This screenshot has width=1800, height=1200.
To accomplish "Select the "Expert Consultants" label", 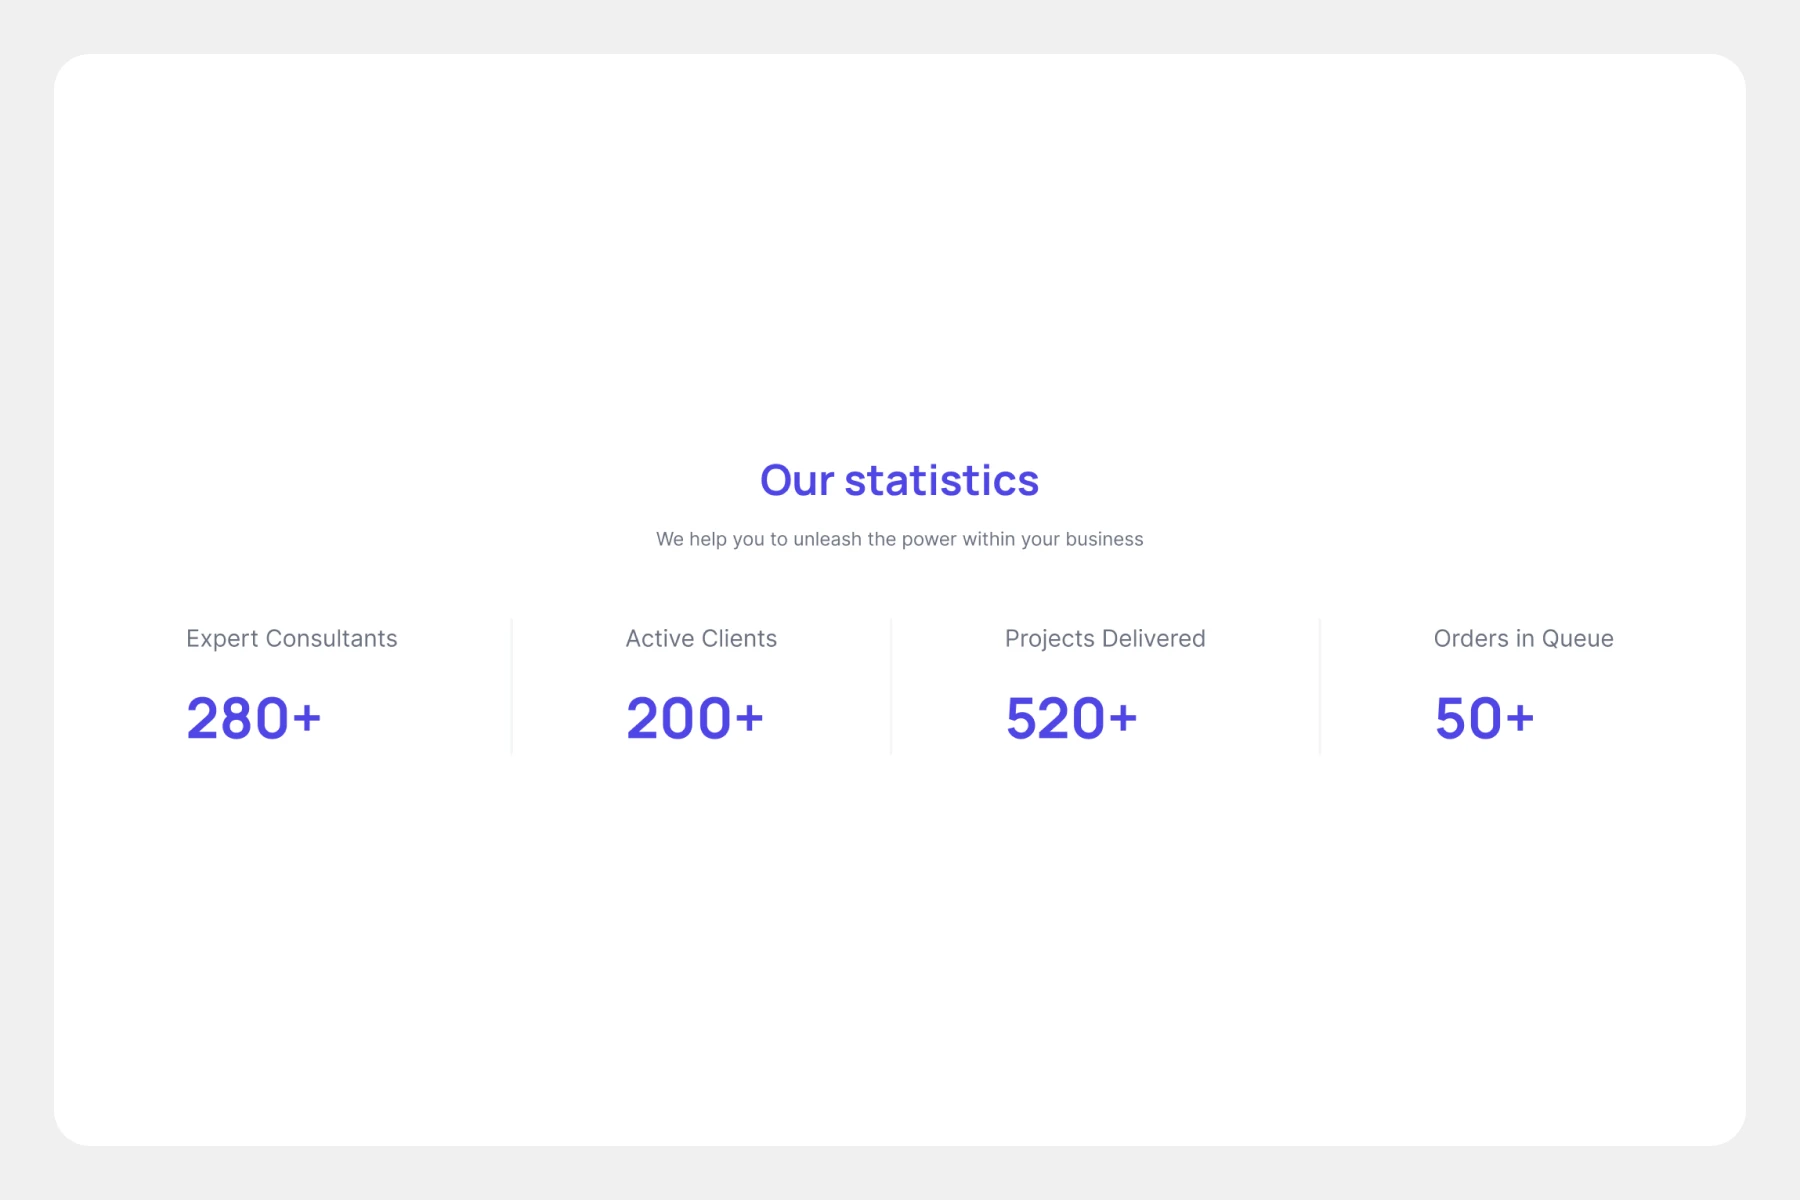I will [291, 639].
